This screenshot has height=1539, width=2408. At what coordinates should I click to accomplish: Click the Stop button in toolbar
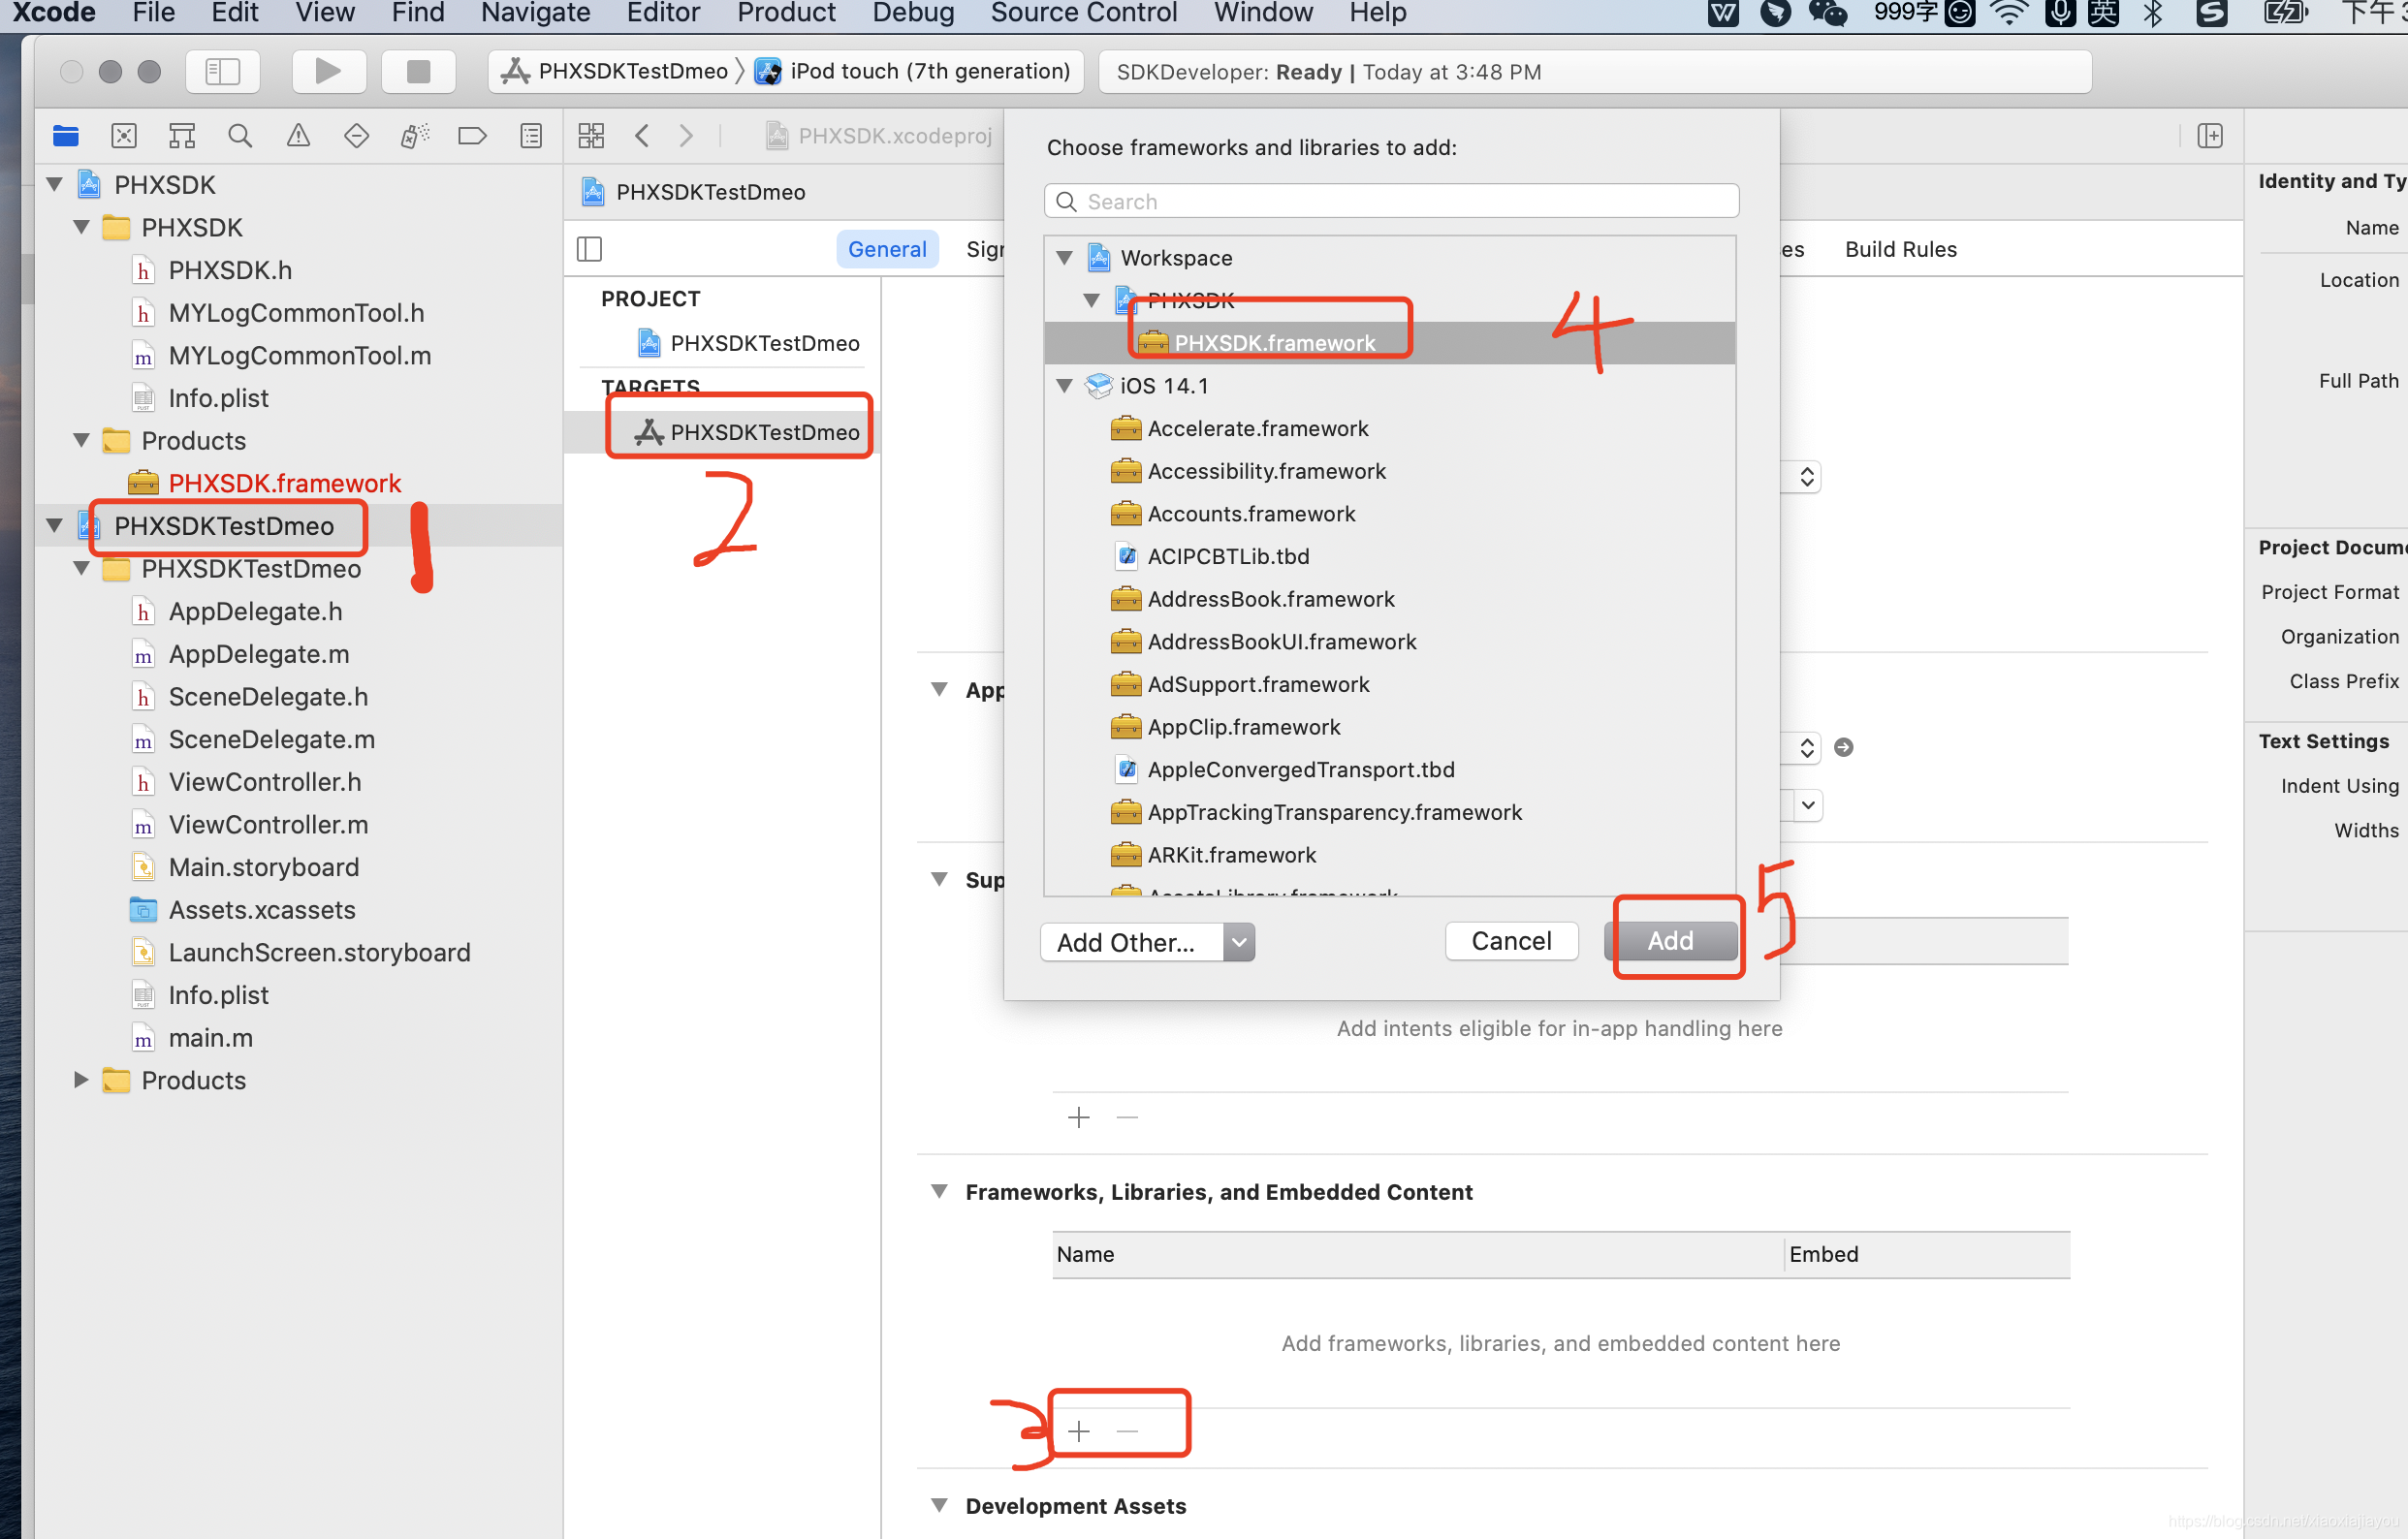click(x=418, y=71)
